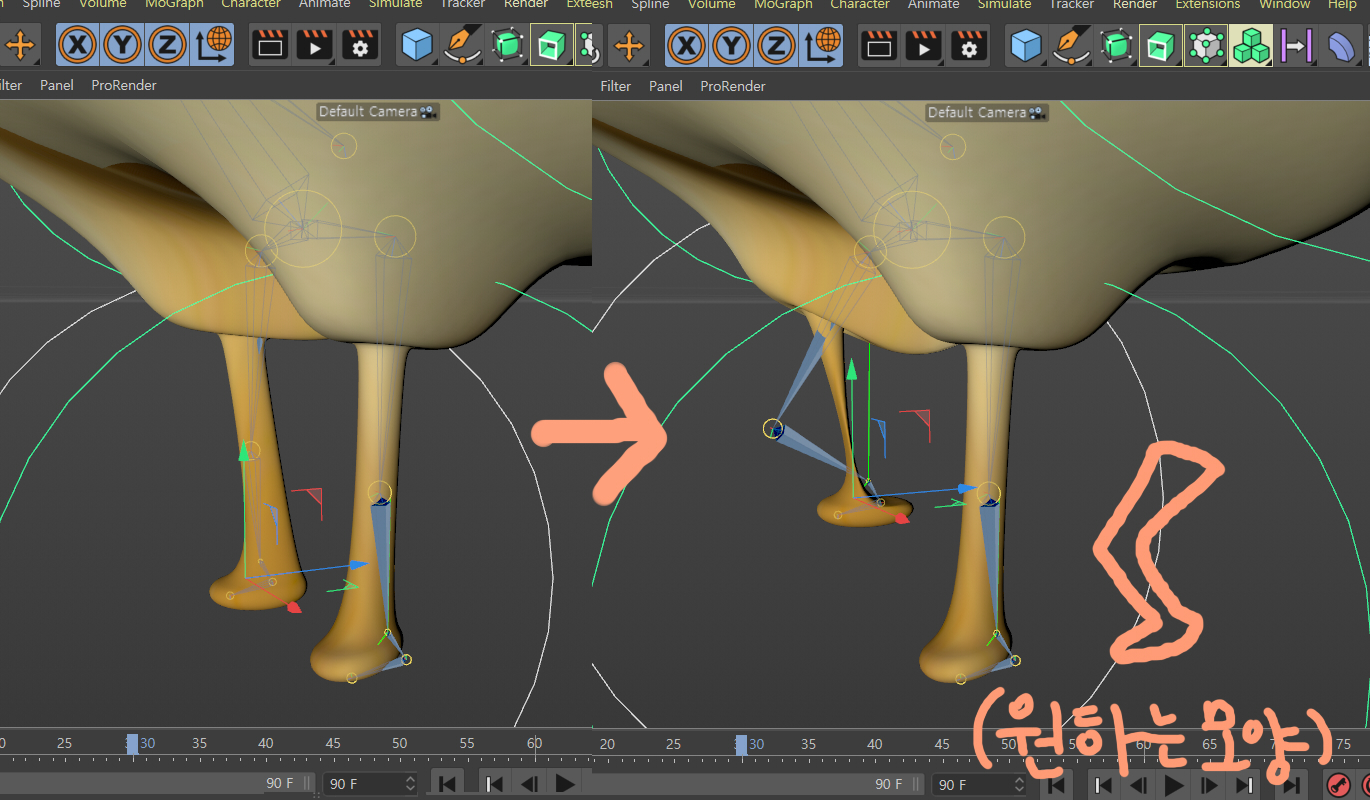
Task: Open Filter menu in left viewport
Action: [10, 85]
